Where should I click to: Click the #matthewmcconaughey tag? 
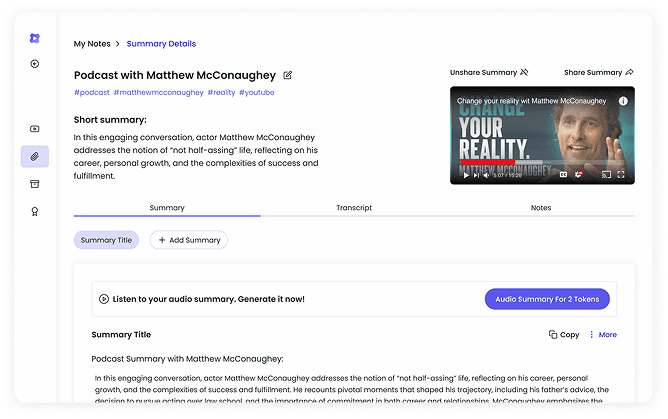coord(158,92)
